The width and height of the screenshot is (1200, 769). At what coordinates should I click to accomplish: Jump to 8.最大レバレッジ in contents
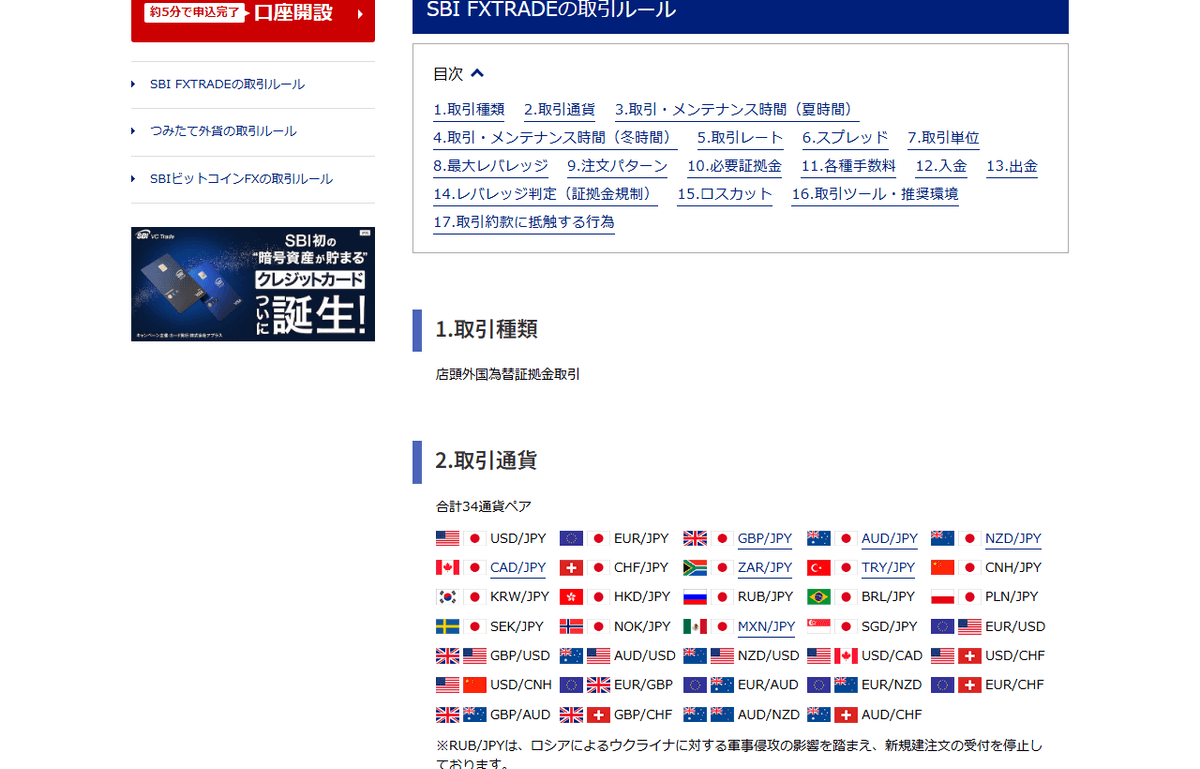click(x=490, y=166)
